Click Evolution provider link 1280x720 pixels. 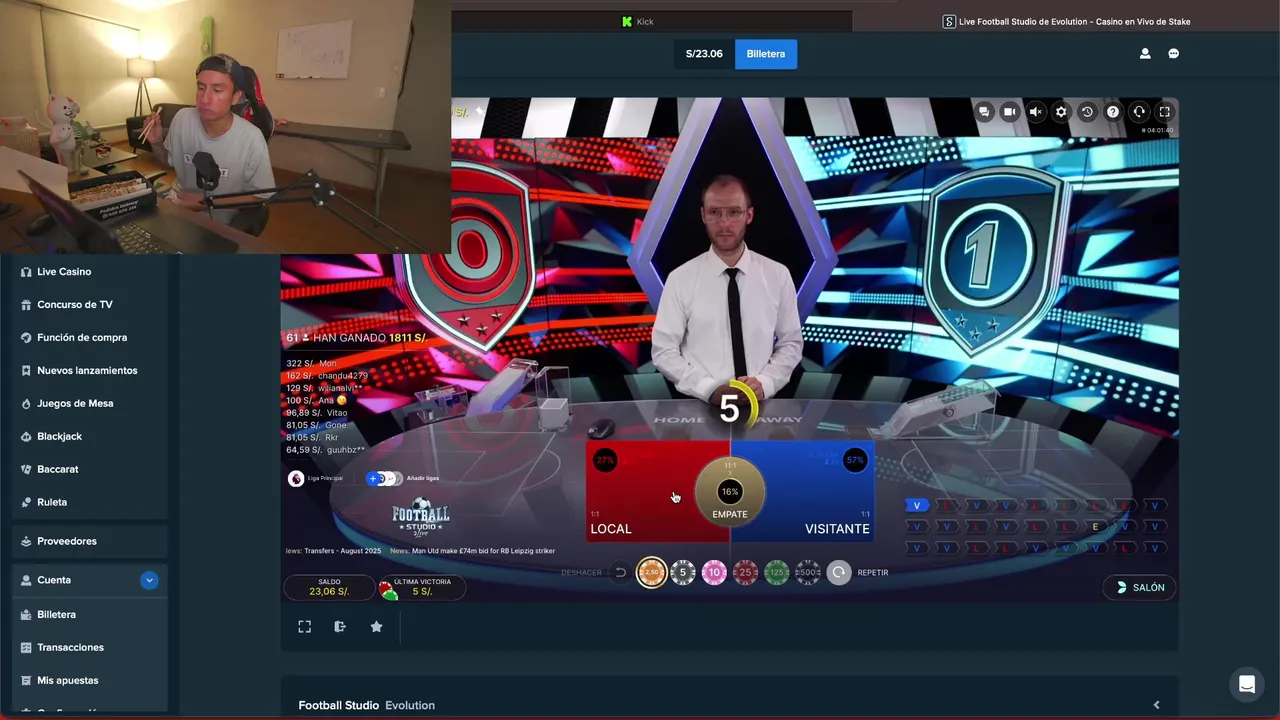[410, 705]
